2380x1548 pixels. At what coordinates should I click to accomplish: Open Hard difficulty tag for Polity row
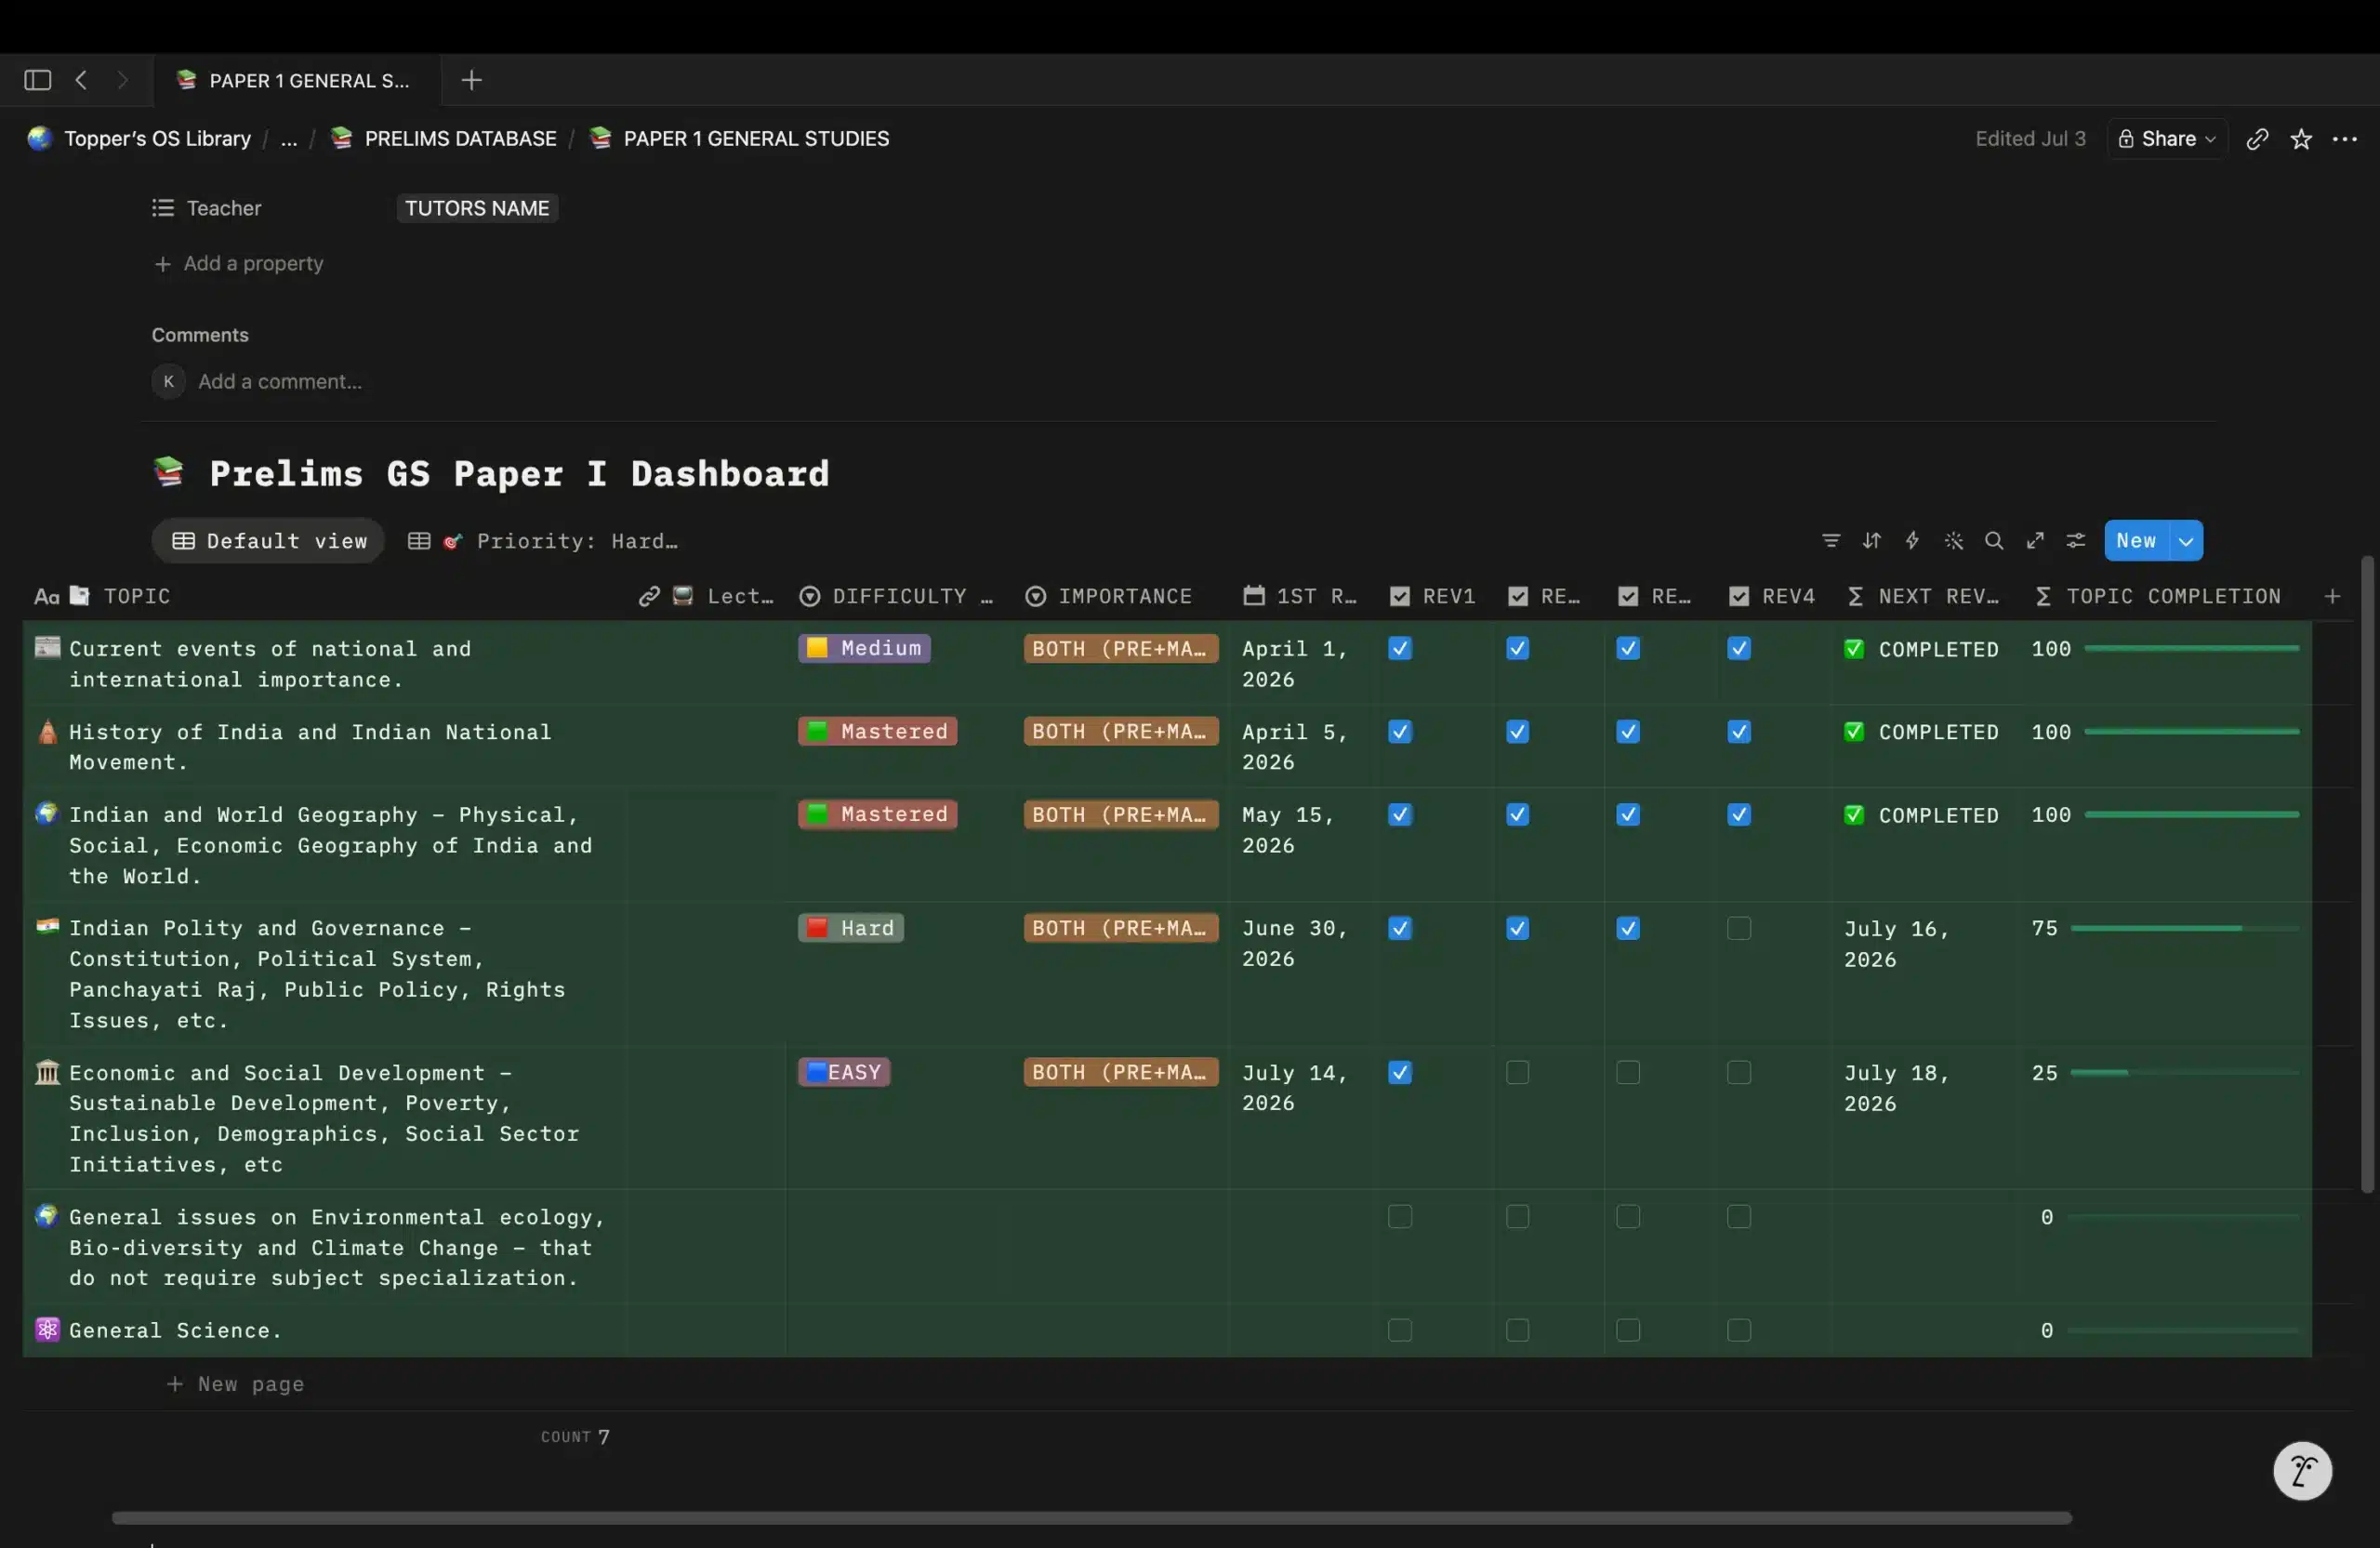click(x=851, y=928)
